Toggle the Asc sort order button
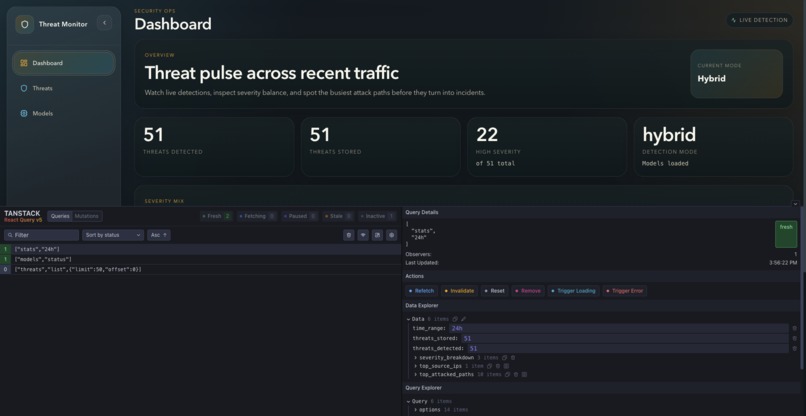Viewport: 806px width, 416px height. click(x=159, y=235)
